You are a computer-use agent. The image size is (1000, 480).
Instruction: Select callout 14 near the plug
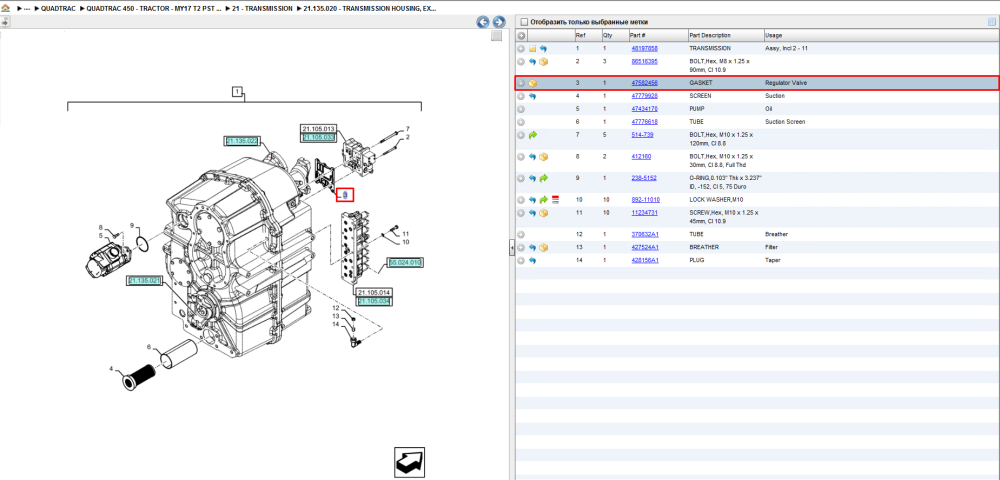point(335,325)
